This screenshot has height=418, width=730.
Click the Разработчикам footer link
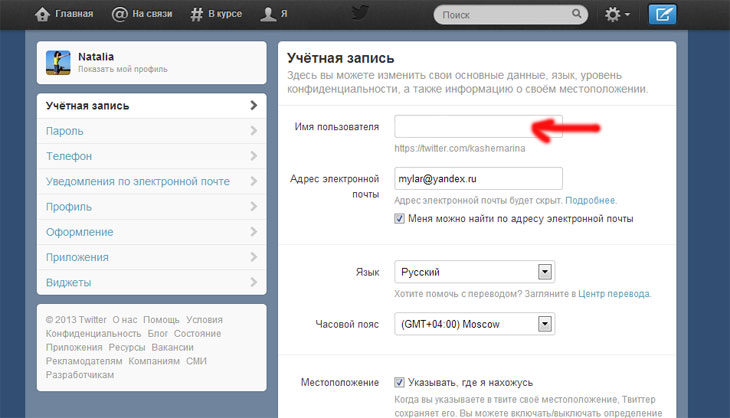tap(80, 375)
